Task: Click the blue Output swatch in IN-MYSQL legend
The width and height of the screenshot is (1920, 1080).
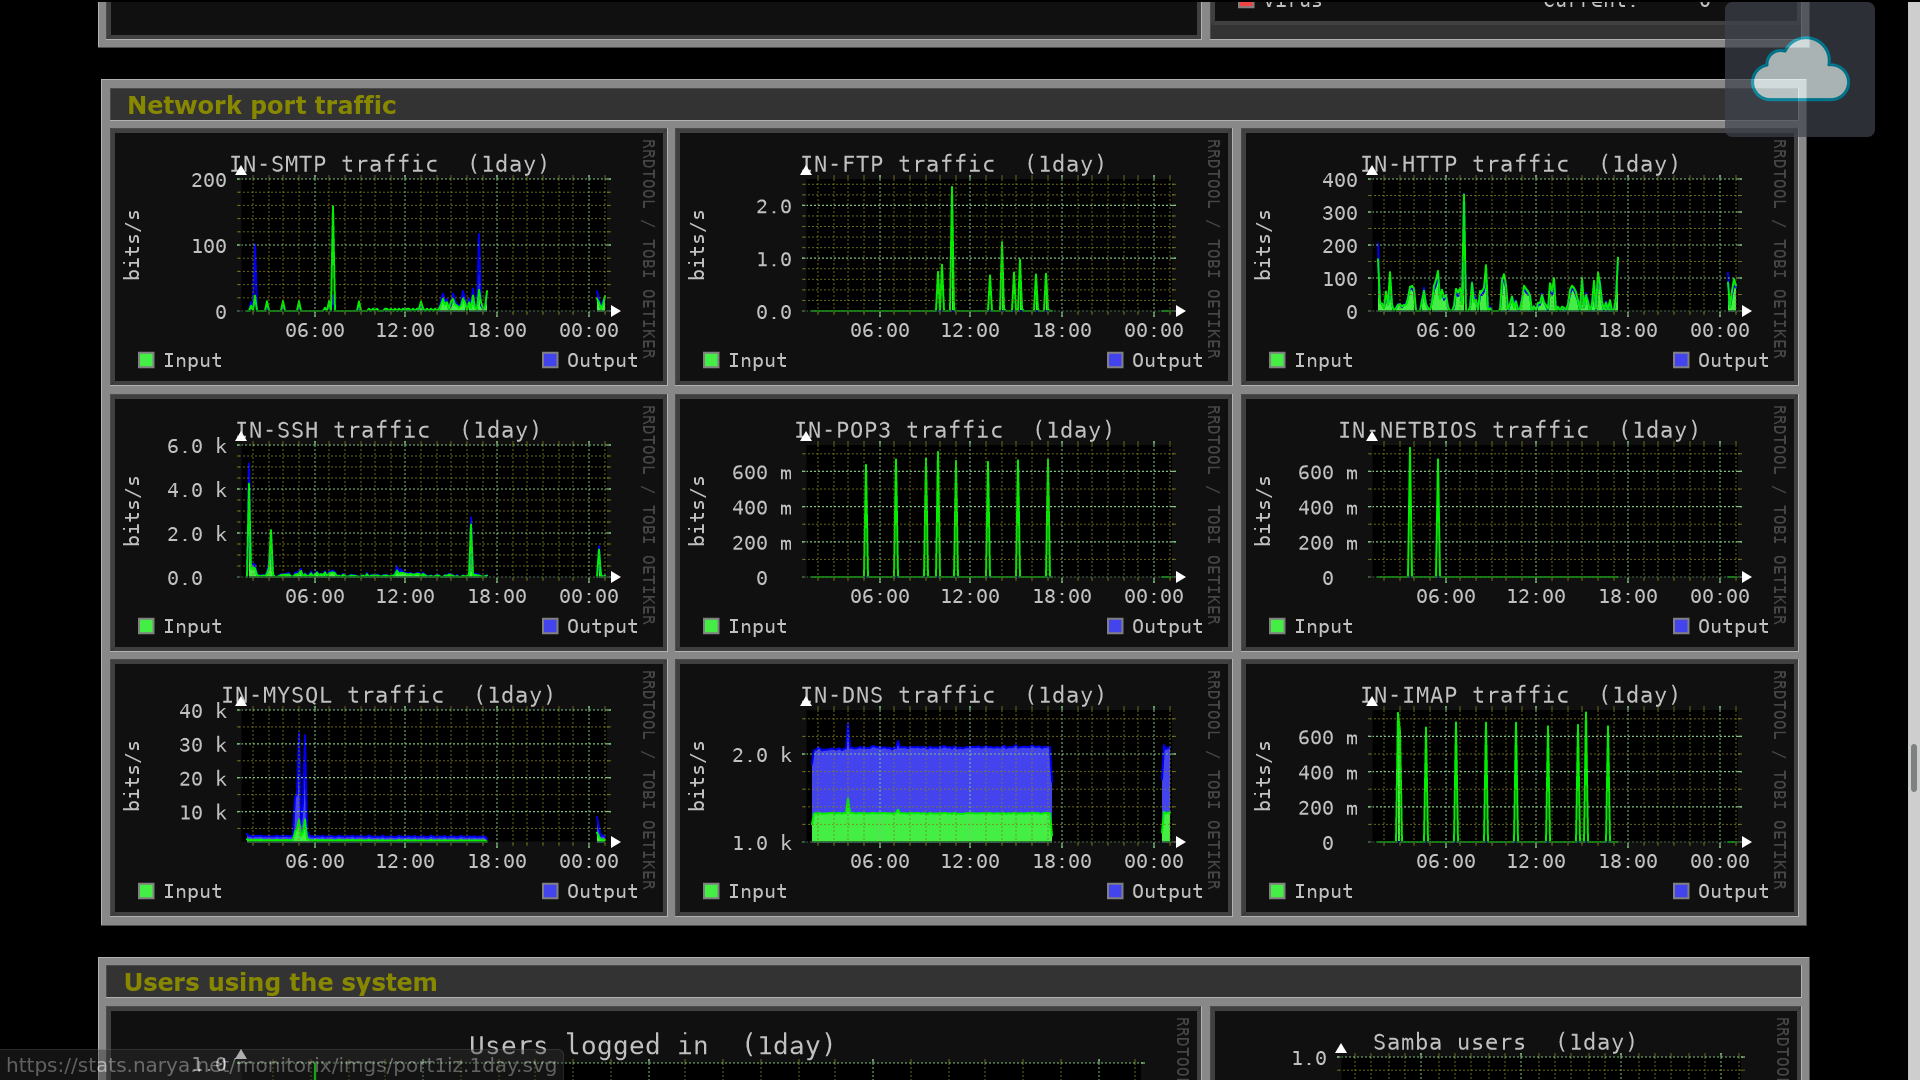Action: click(550, 891)
